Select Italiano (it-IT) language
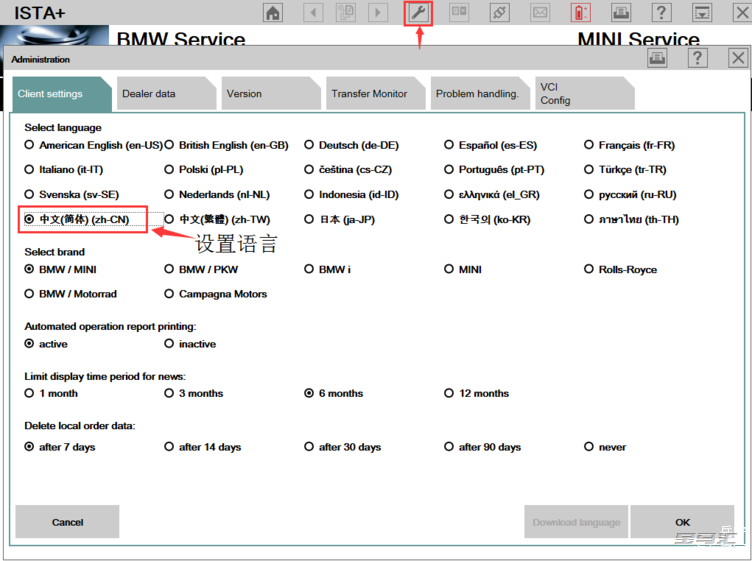This screenshot has width=752, height=561. 64,170
